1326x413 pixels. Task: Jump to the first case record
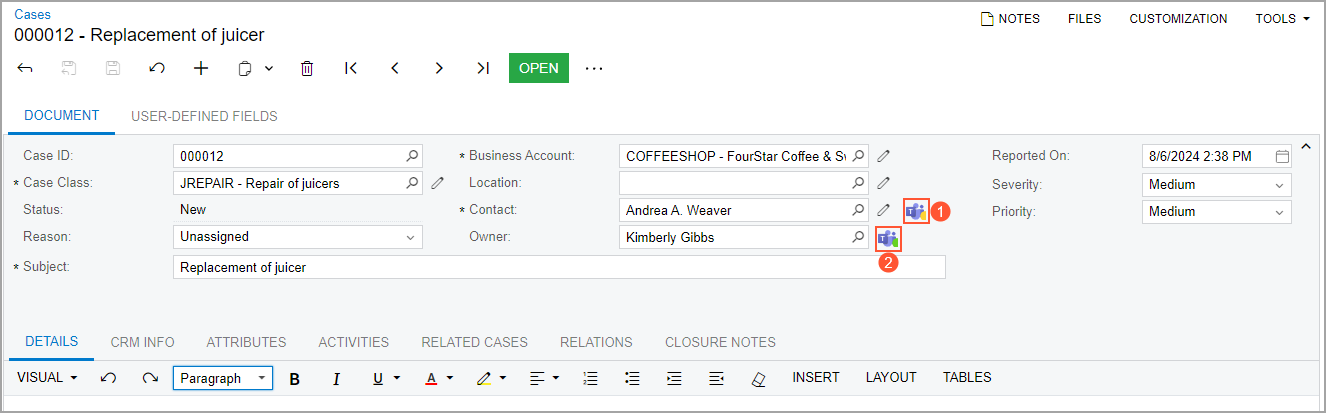[351, 68]
